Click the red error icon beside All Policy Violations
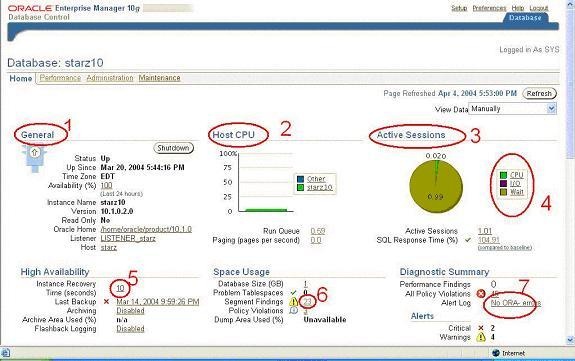Viewport: 575px width, 361px height. 481,293
